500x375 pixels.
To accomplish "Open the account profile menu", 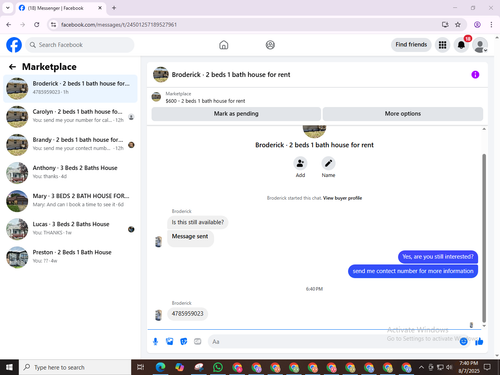I will click(480, 45).
